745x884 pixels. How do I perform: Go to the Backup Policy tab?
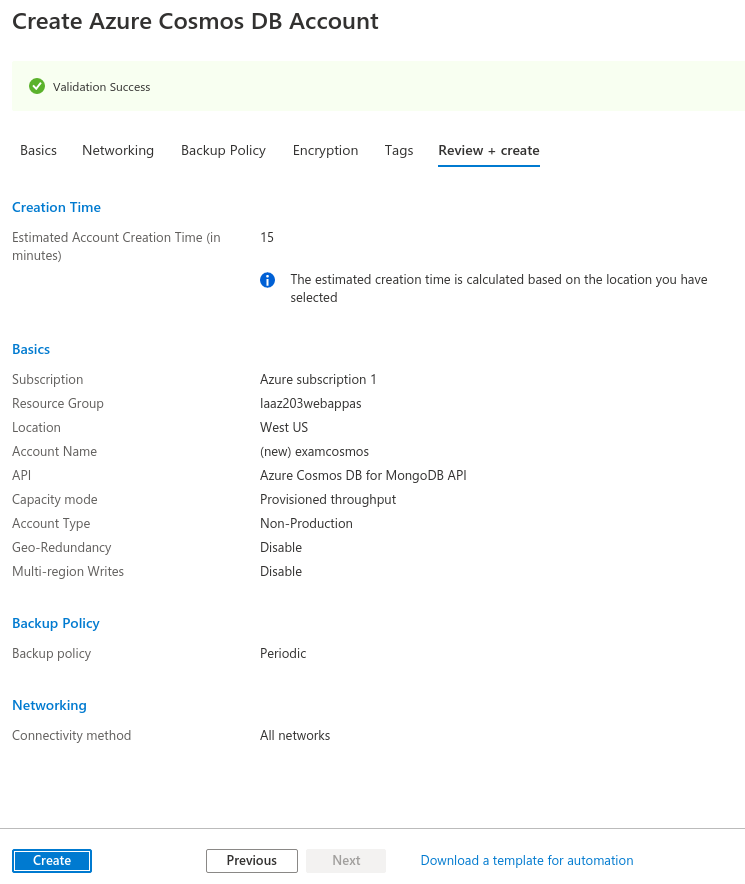tap(223, 150)
